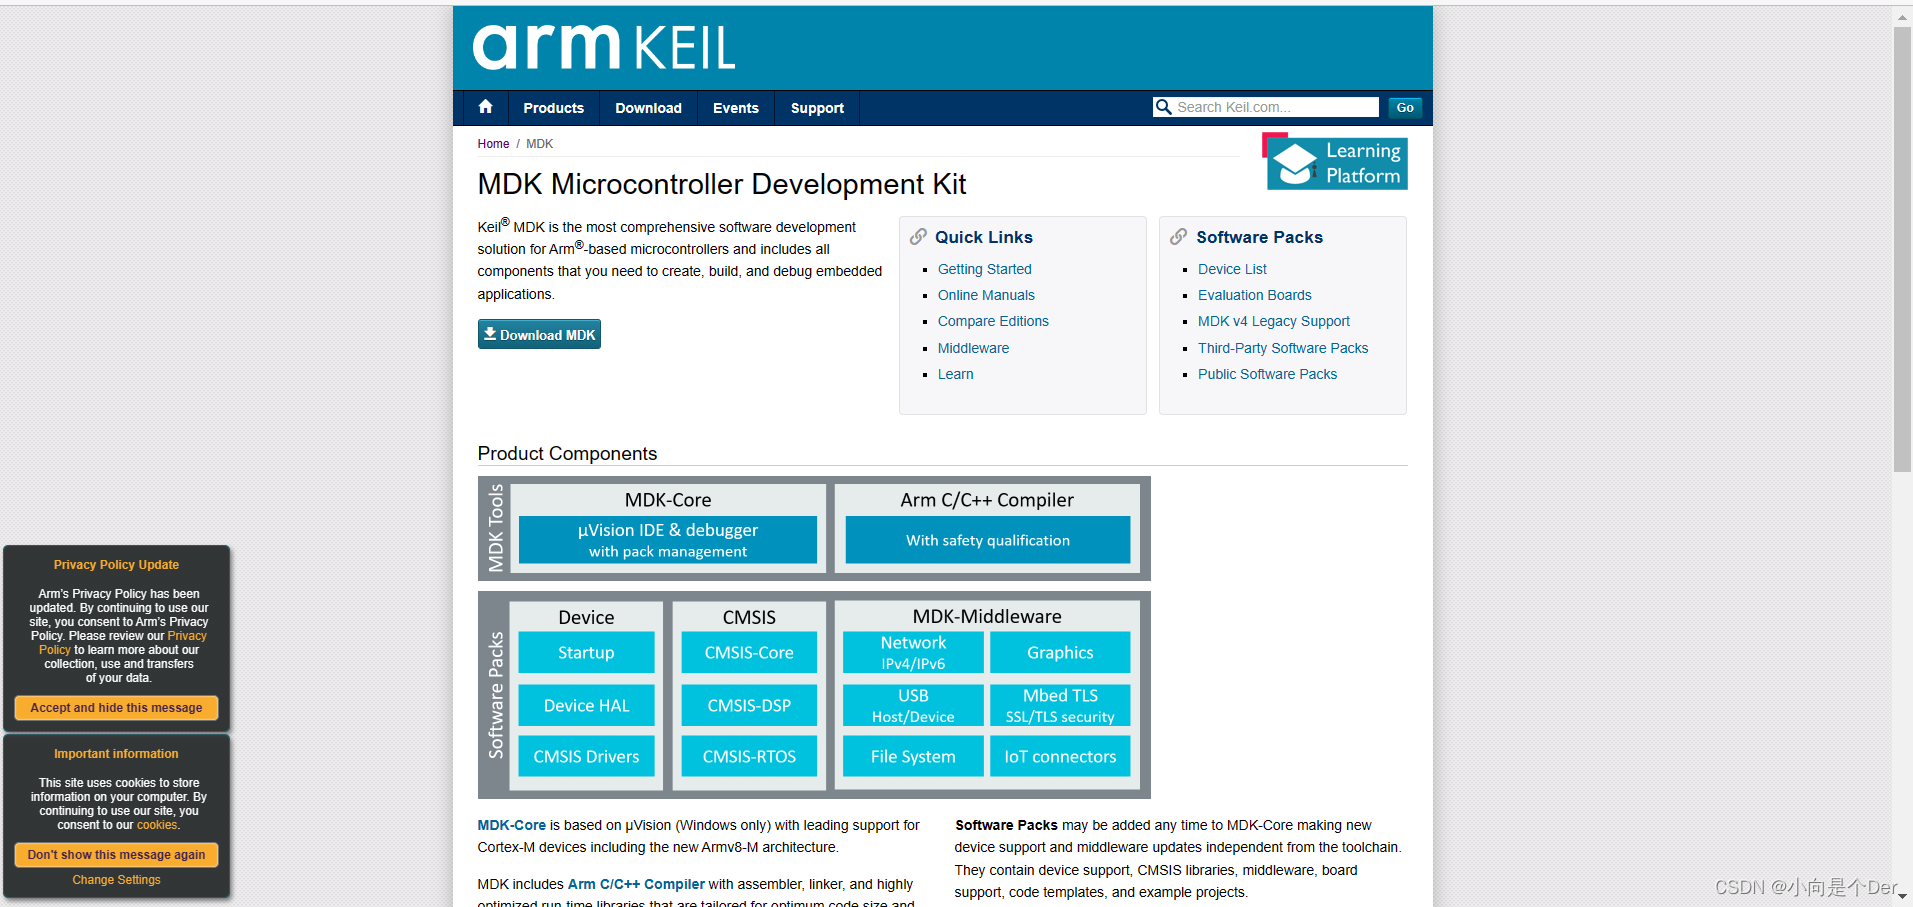
Task: Click the Download MDK button
Action: pos(539,334)
